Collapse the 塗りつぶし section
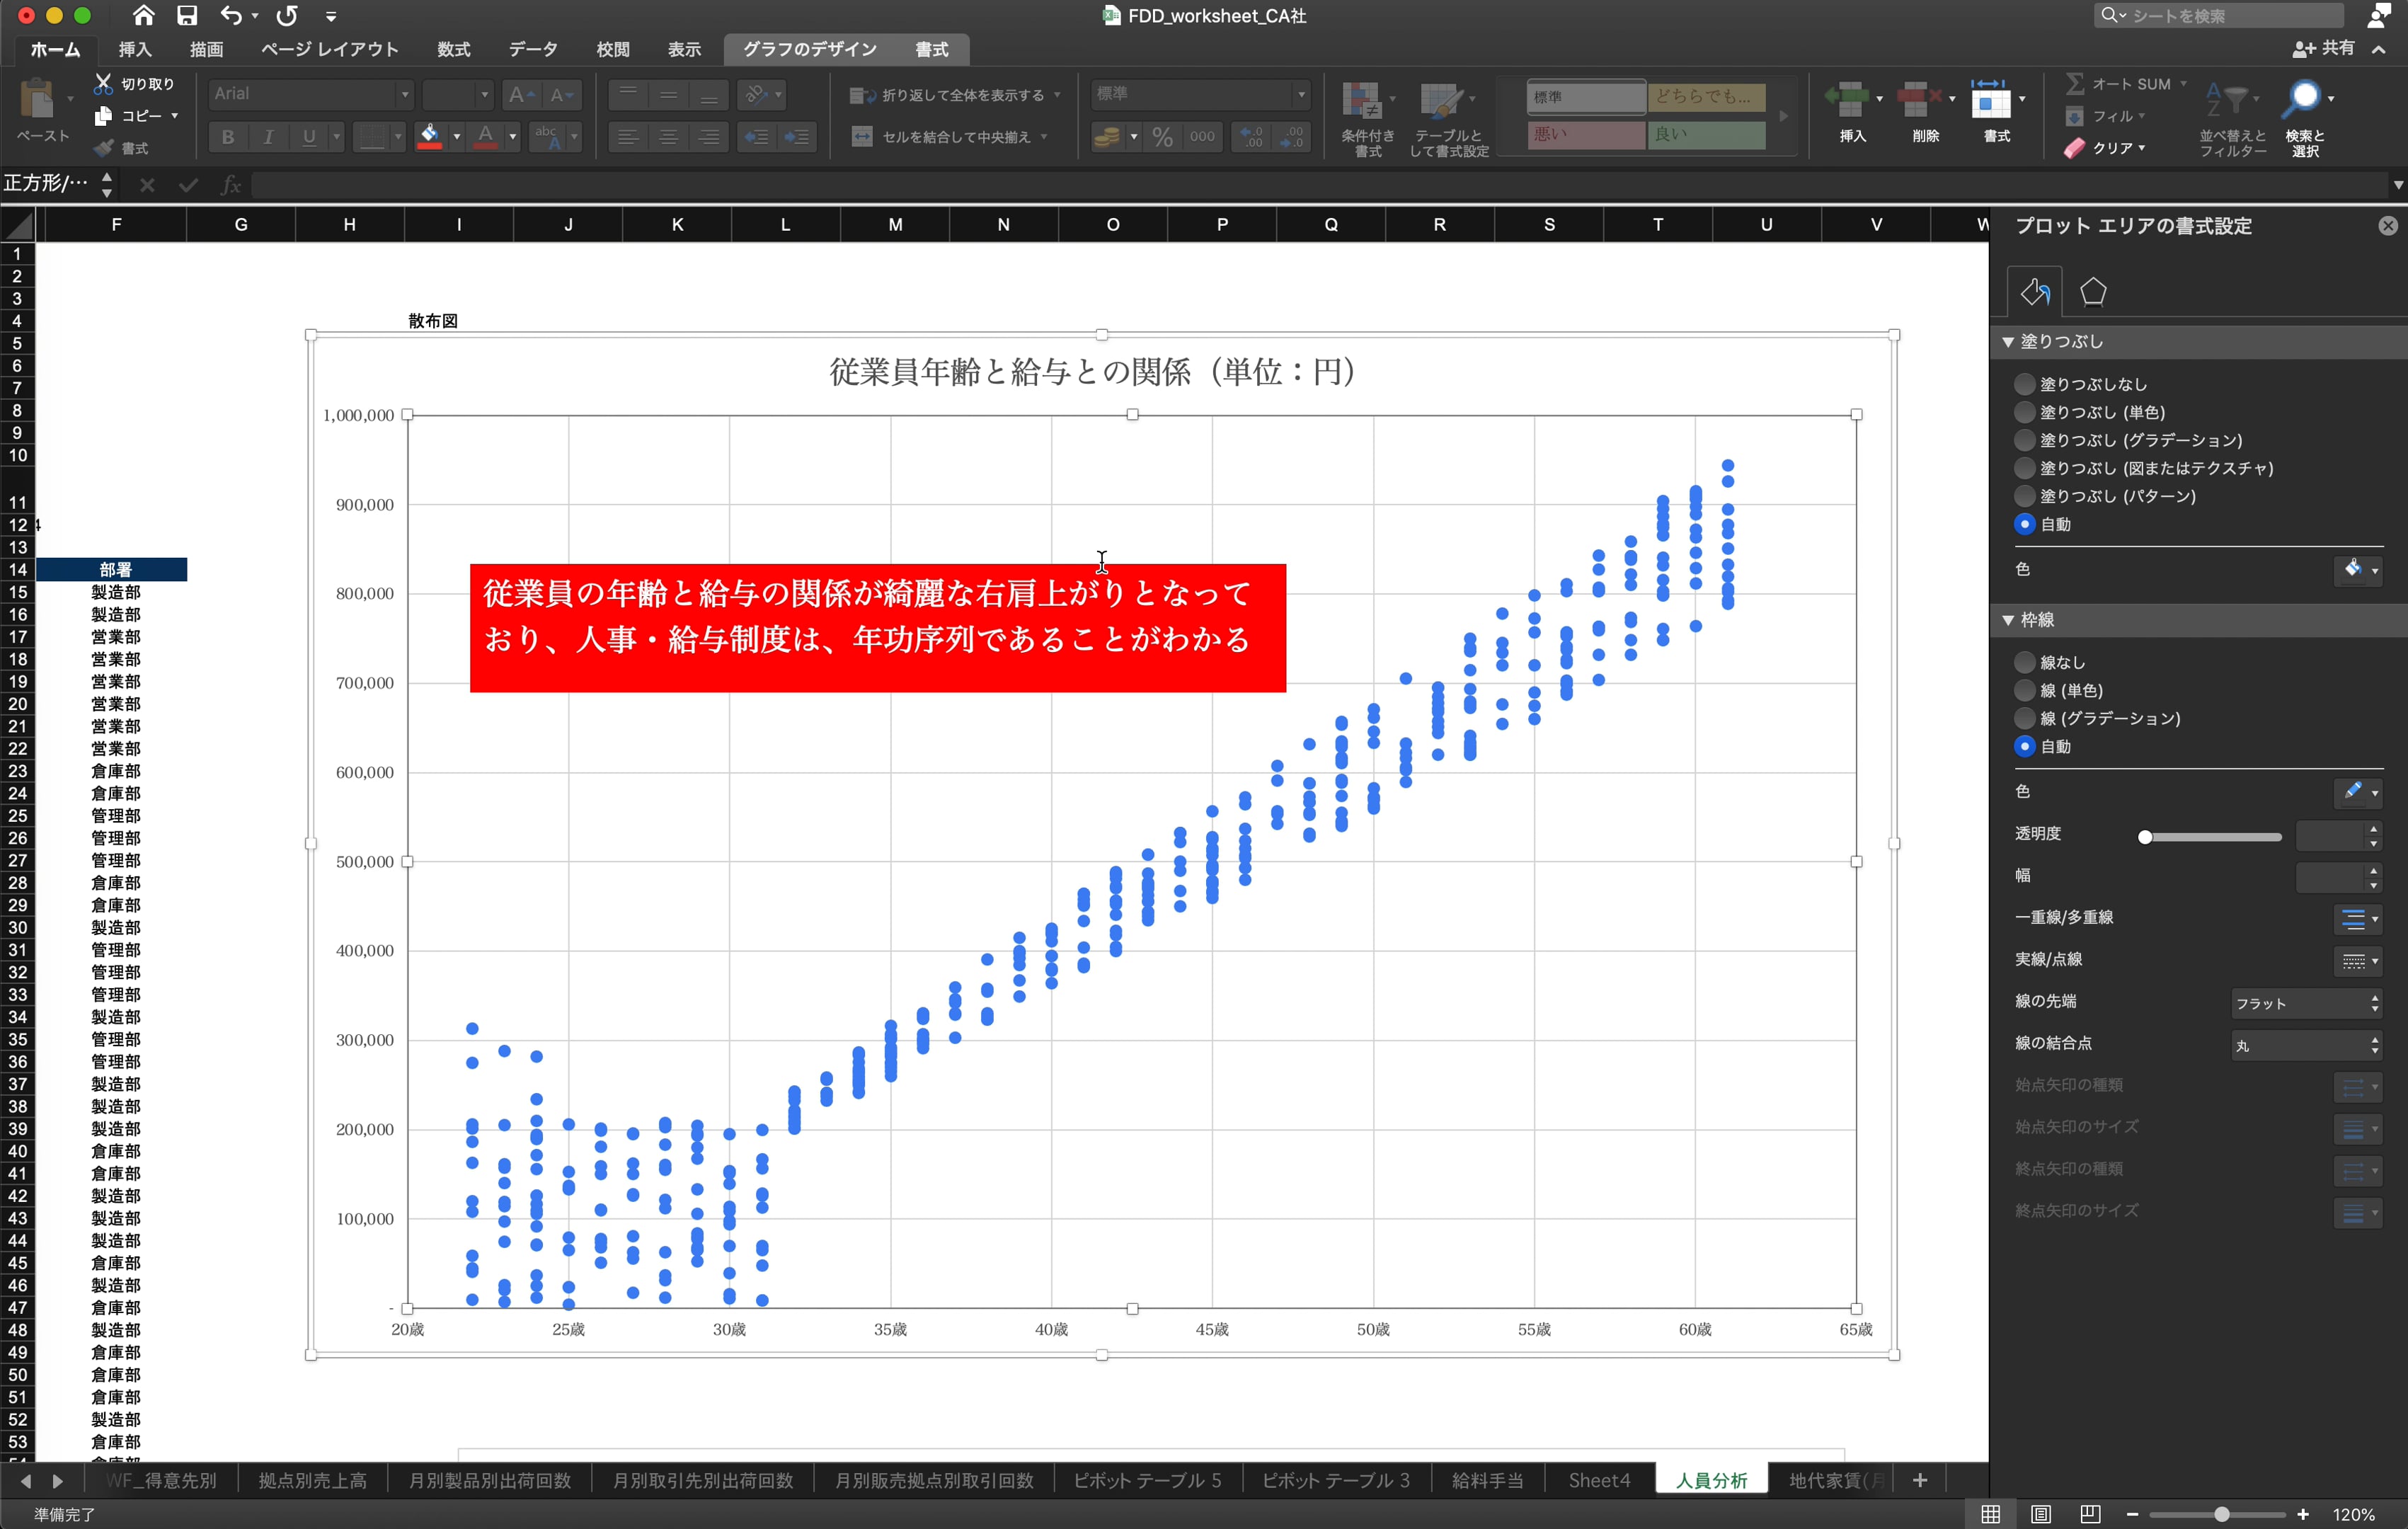The image size is (2408, 1529). coord(2010,341)
